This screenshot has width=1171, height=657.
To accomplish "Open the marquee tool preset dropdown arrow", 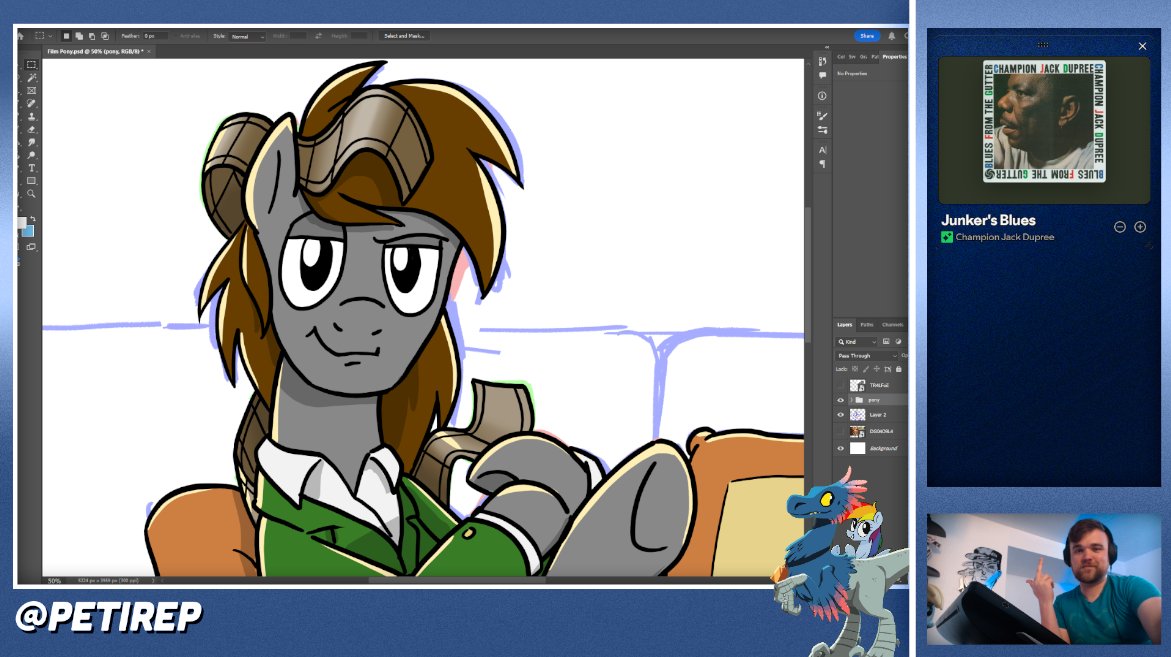I will (x=50, y=36).
